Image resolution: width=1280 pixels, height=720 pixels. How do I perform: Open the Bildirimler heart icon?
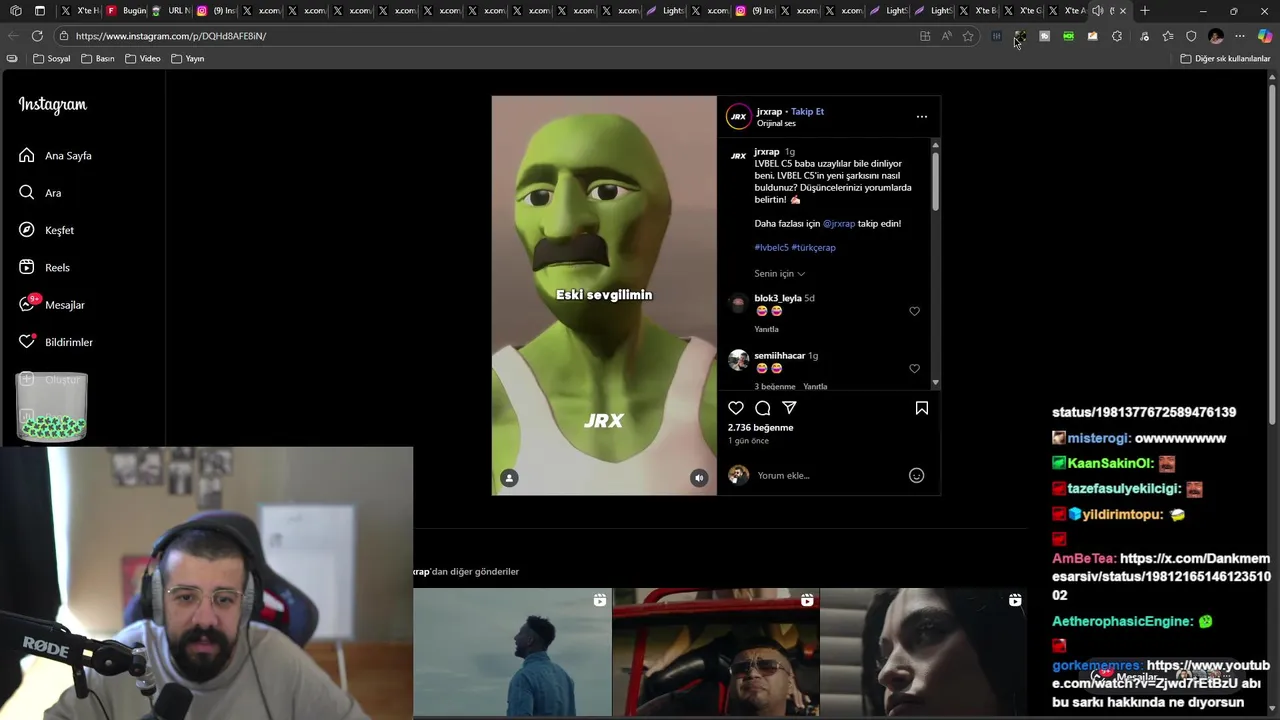click(x=27, y=342)
